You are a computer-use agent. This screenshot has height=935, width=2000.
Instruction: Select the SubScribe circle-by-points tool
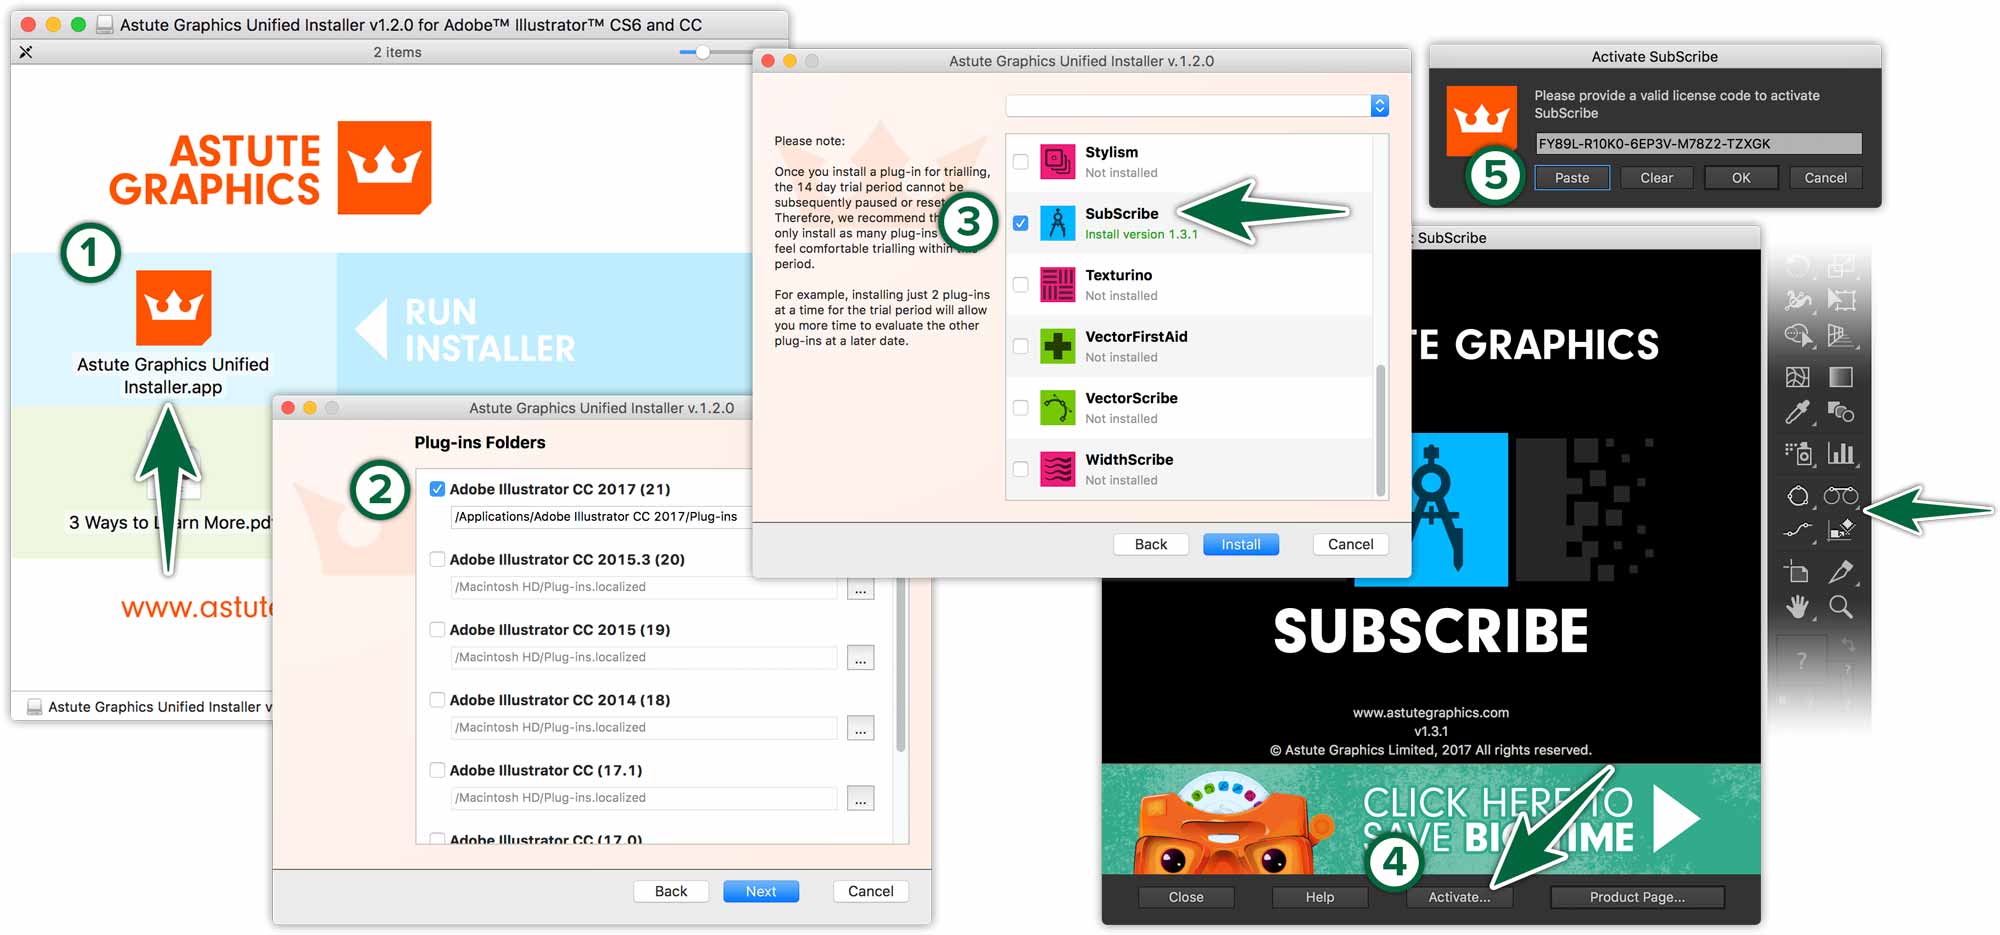1798,496
